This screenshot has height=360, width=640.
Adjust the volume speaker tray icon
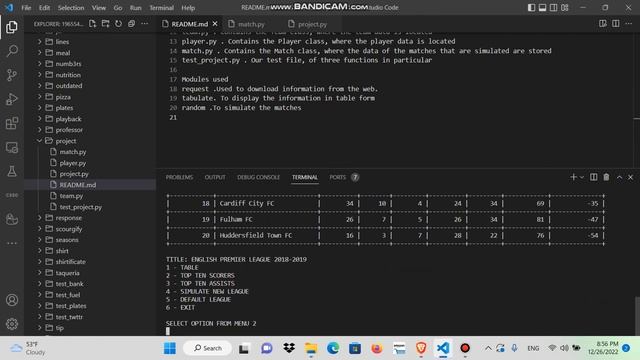tap(564, 348)
